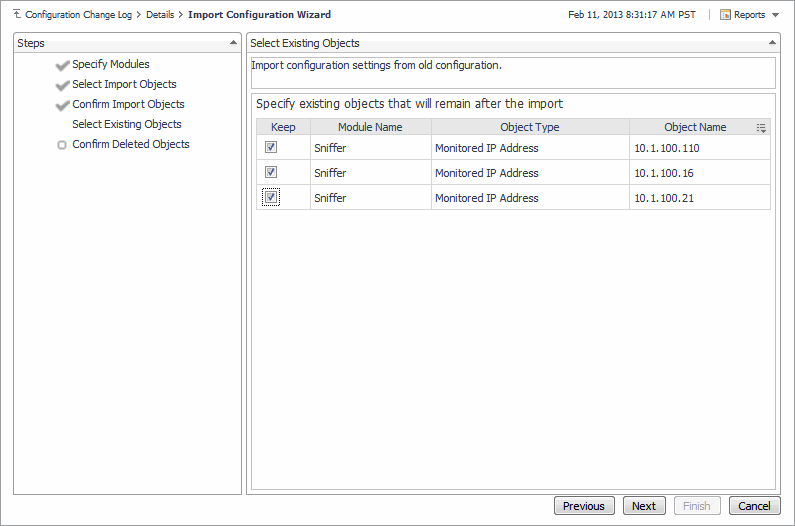This screenshot has width=795, height=526.
Task: Click the breadcrumb home icon
Action: point(17,15)
